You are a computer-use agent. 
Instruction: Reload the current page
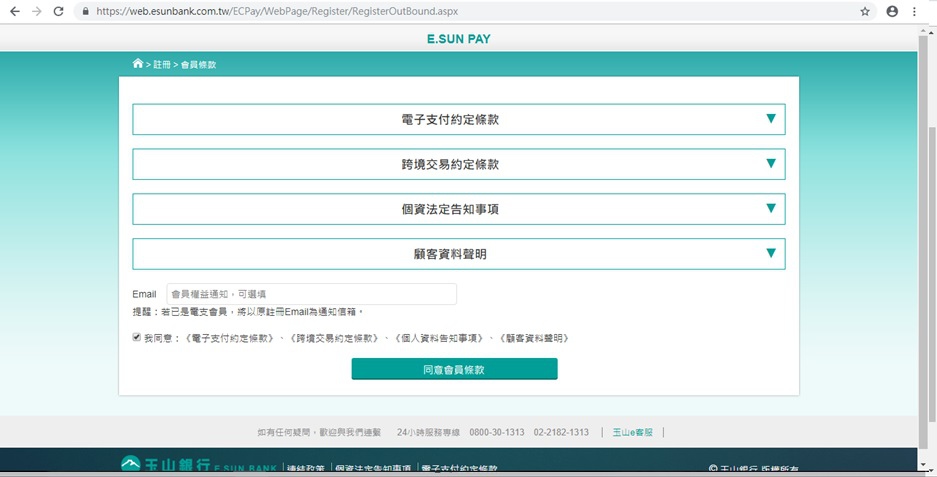click(58, 11)
